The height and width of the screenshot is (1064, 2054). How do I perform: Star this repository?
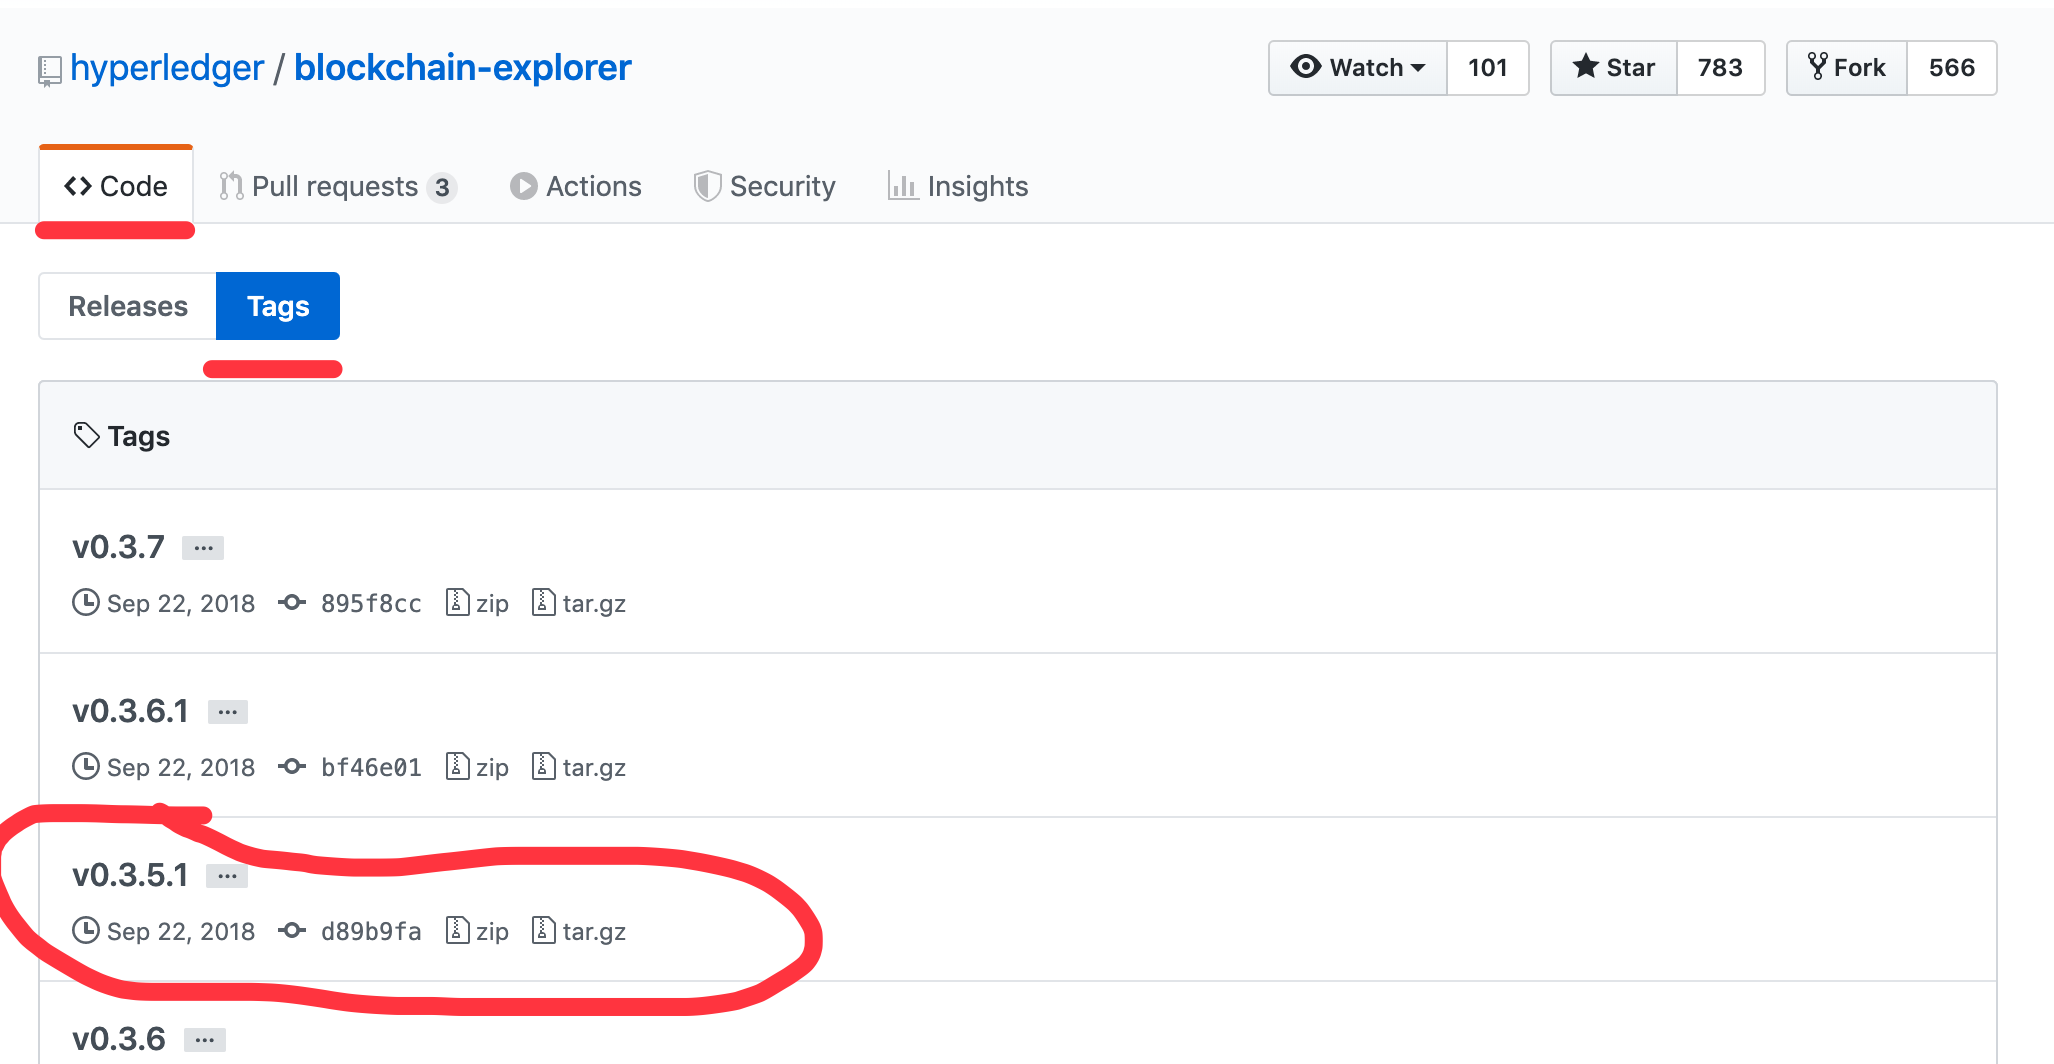[x=1614, y=68]
